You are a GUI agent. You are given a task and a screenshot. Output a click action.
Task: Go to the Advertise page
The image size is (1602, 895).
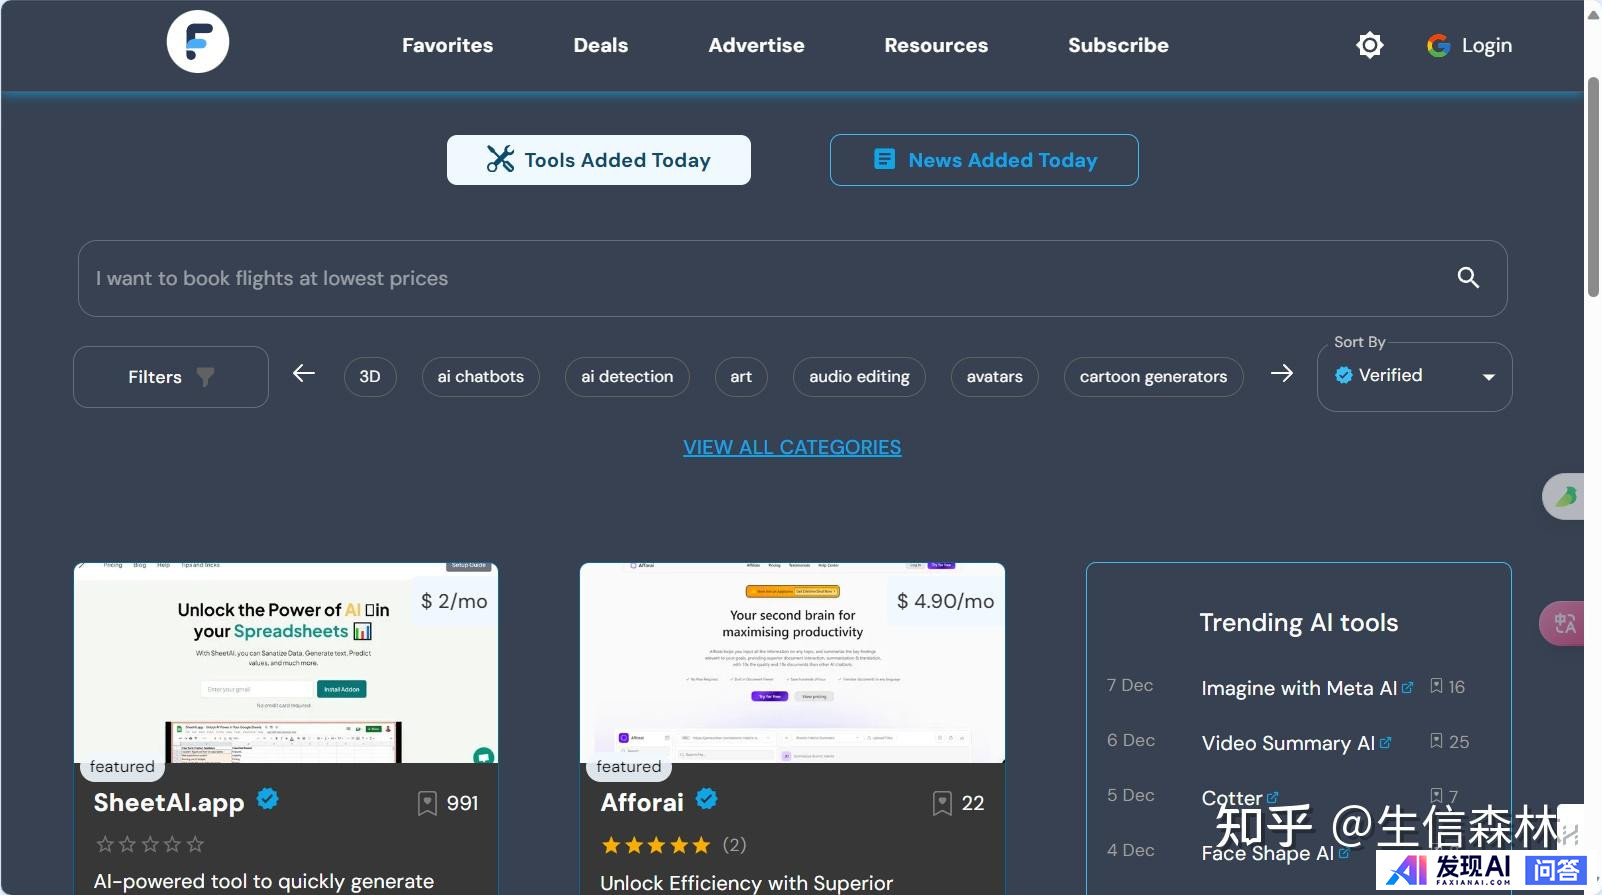point(756,45)
